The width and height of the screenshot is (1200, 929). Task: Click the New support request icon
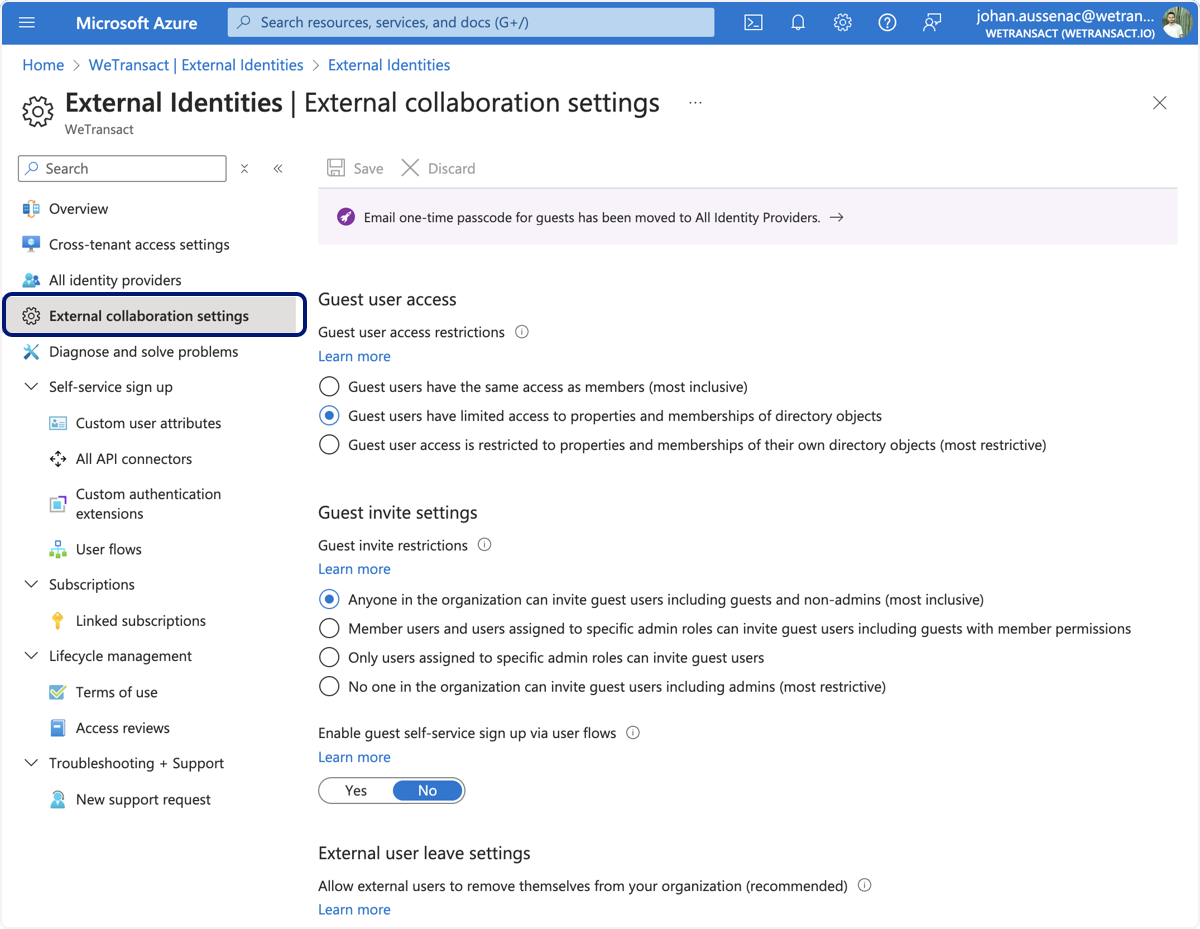pos(58,800)
